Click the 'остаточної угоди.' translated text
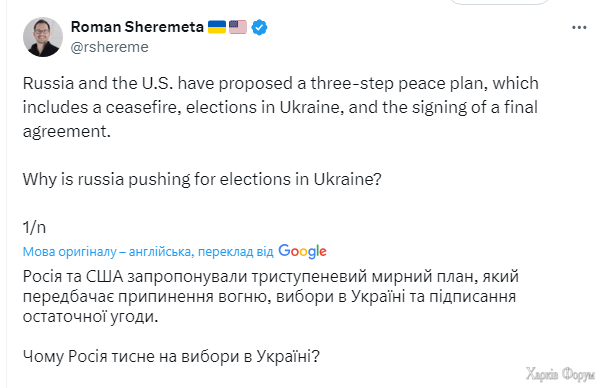The image size is (604, 388). click(x=91, y=317)
